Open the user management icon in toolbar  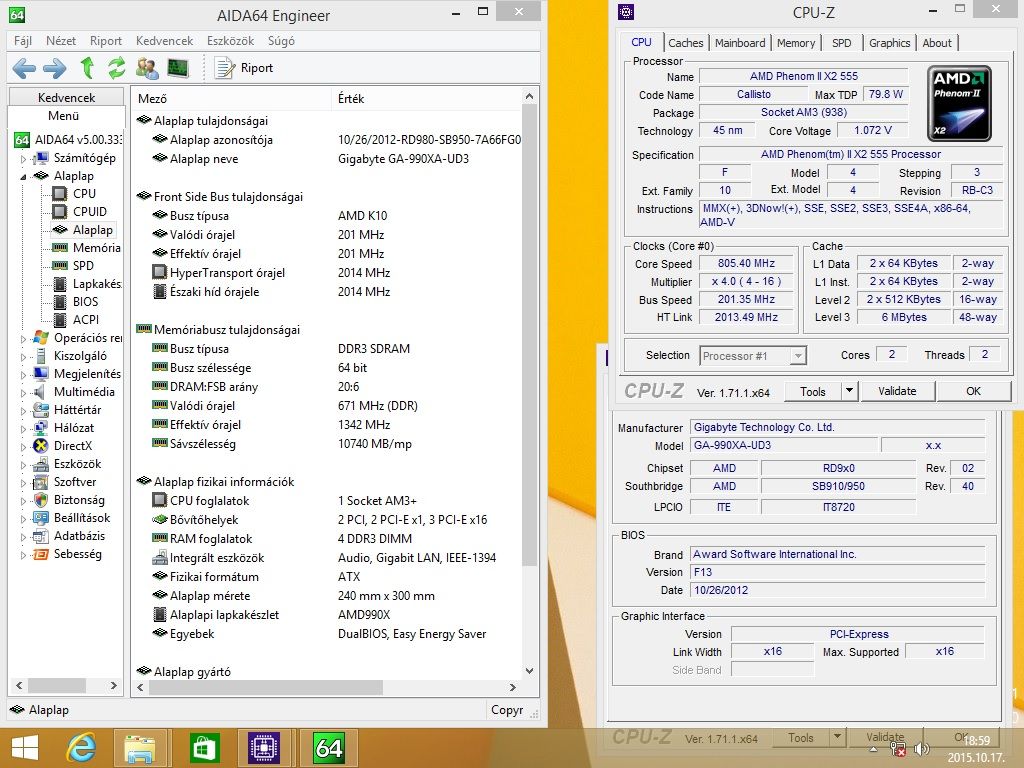tap(147, 68)
